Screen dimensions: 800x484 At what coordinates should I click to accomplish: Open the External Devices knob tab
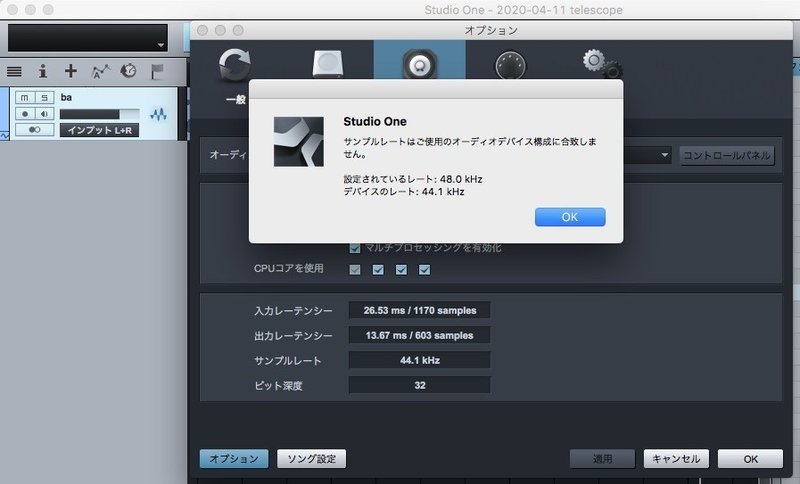(x=511, y=65)
